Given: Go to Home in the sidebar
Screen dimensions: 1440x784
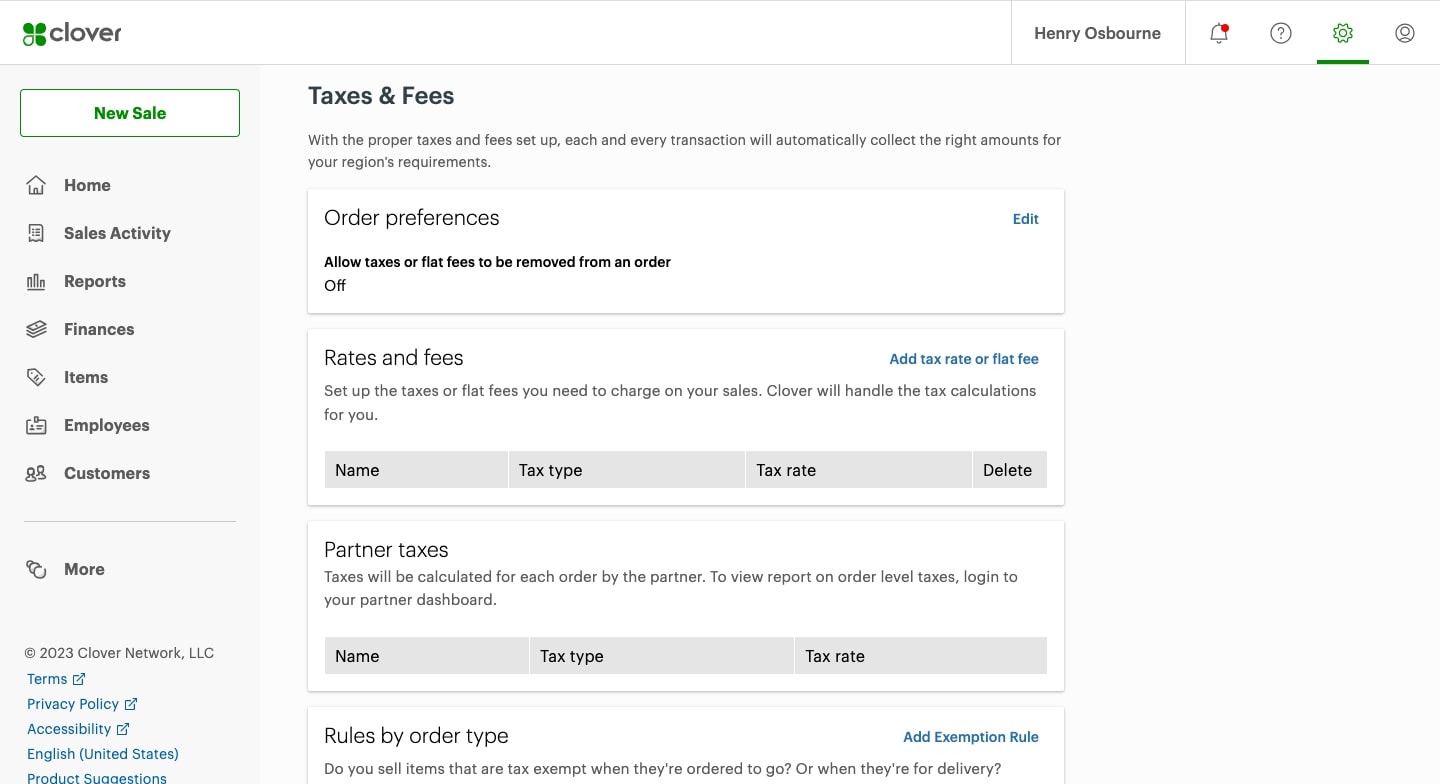Looking at the screenshot, I should coord(87,185).
